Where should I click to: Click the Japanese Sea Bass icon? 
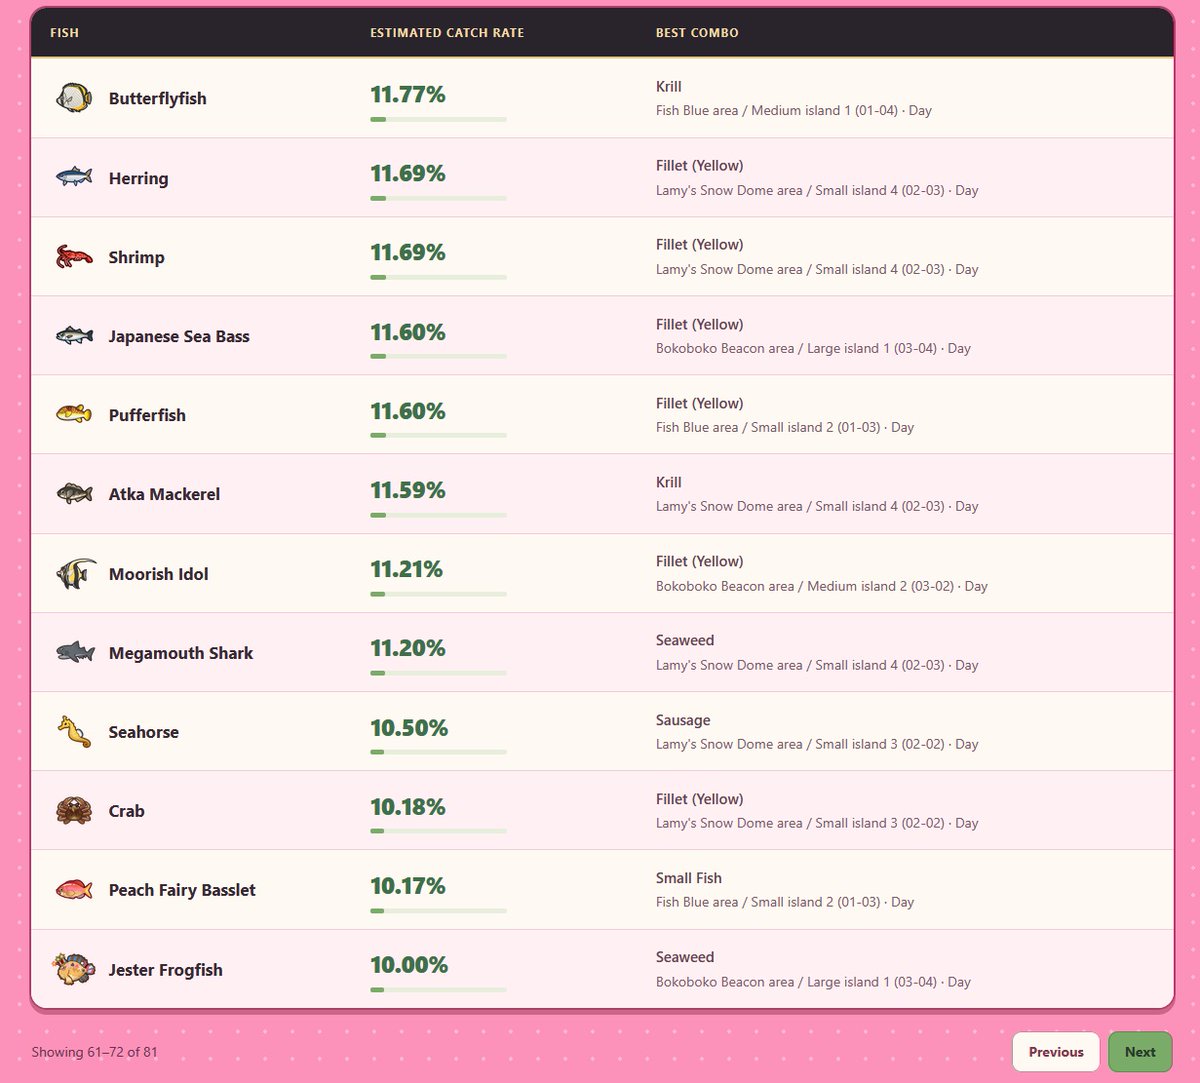coord(74,335)
